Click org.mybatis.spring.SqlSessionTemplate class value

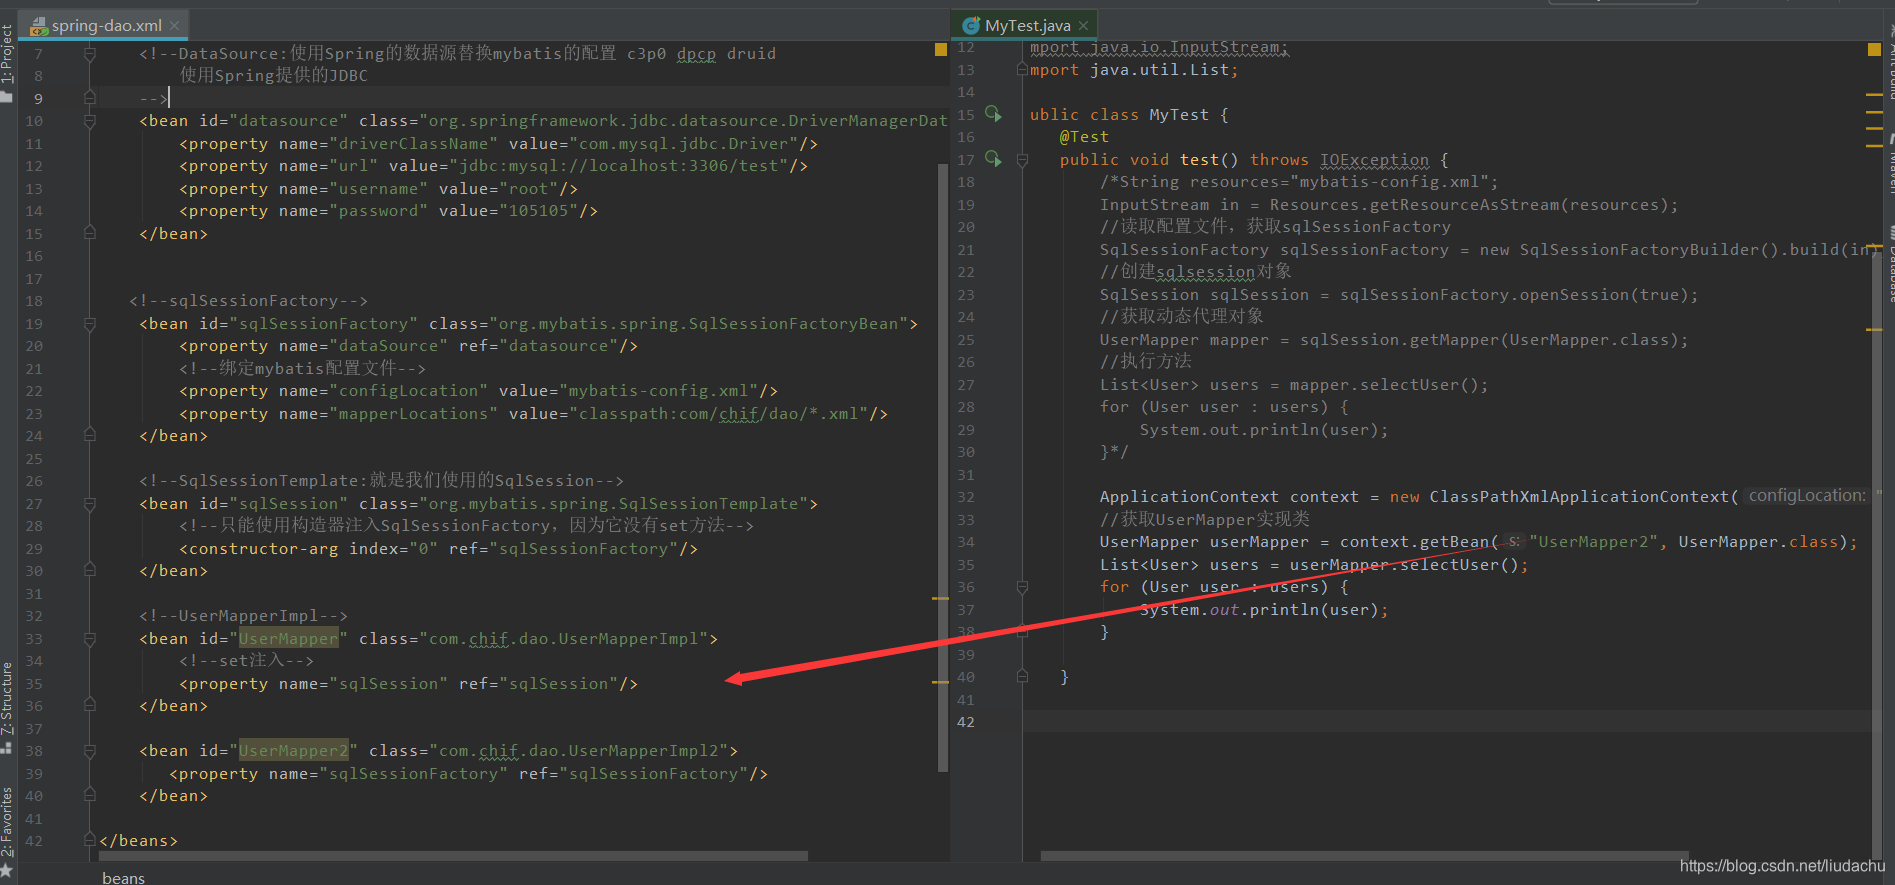click(613, 504)
